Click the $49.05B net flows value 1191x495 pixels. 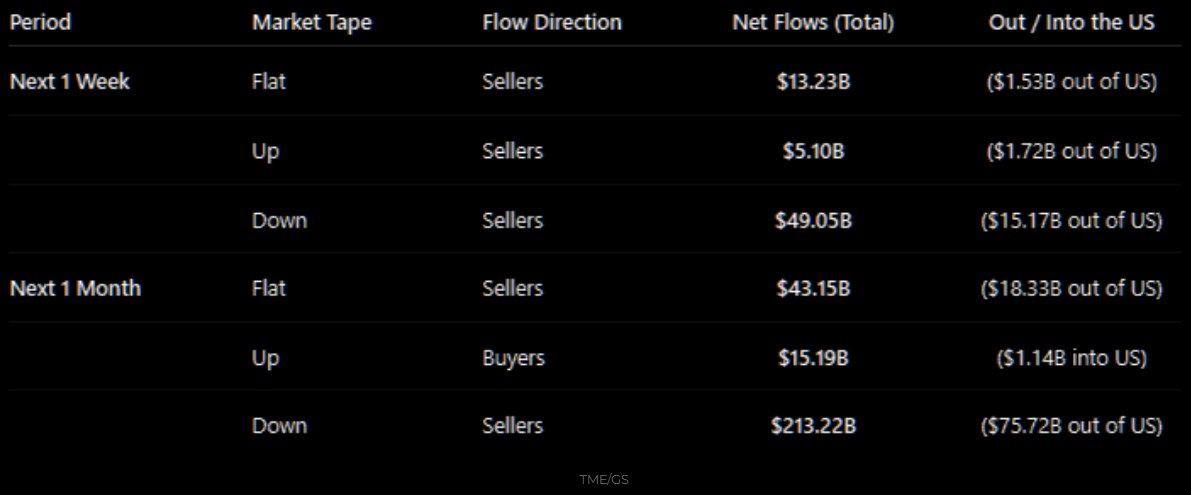[x=813, y=220]
